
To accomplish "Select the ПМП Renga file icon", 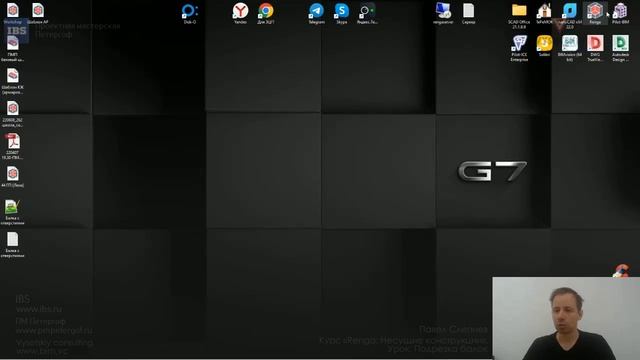I will pyautogui.click(x=13, y=43).
